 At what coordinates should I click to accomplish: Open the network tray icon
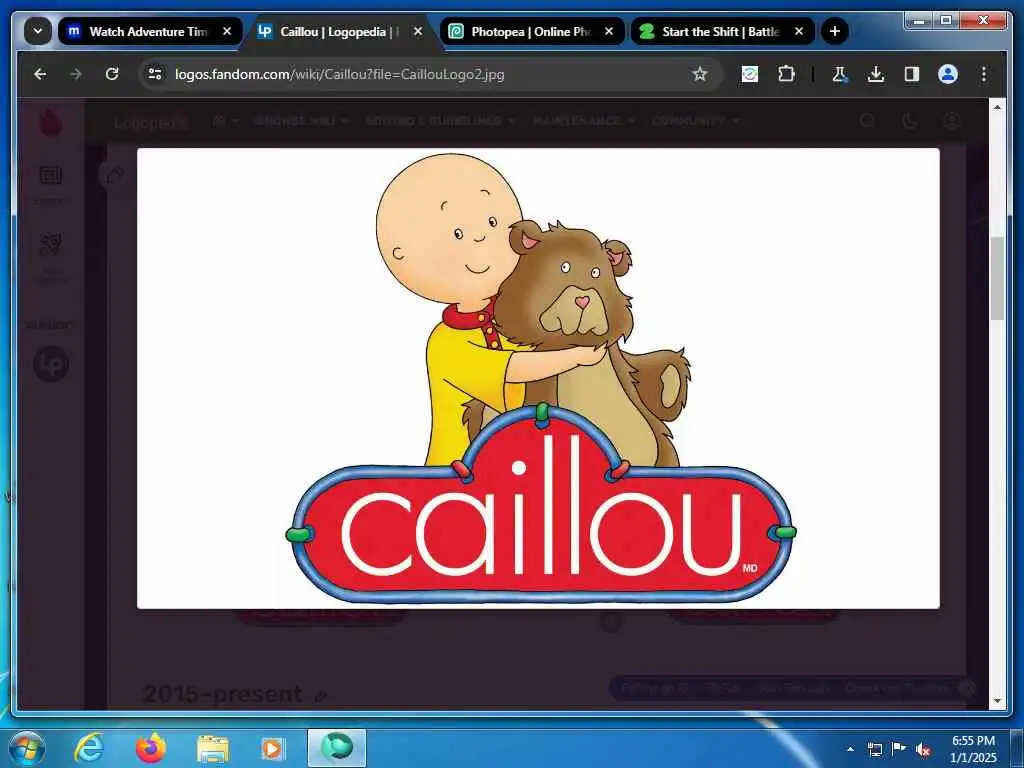click(874, 749)
